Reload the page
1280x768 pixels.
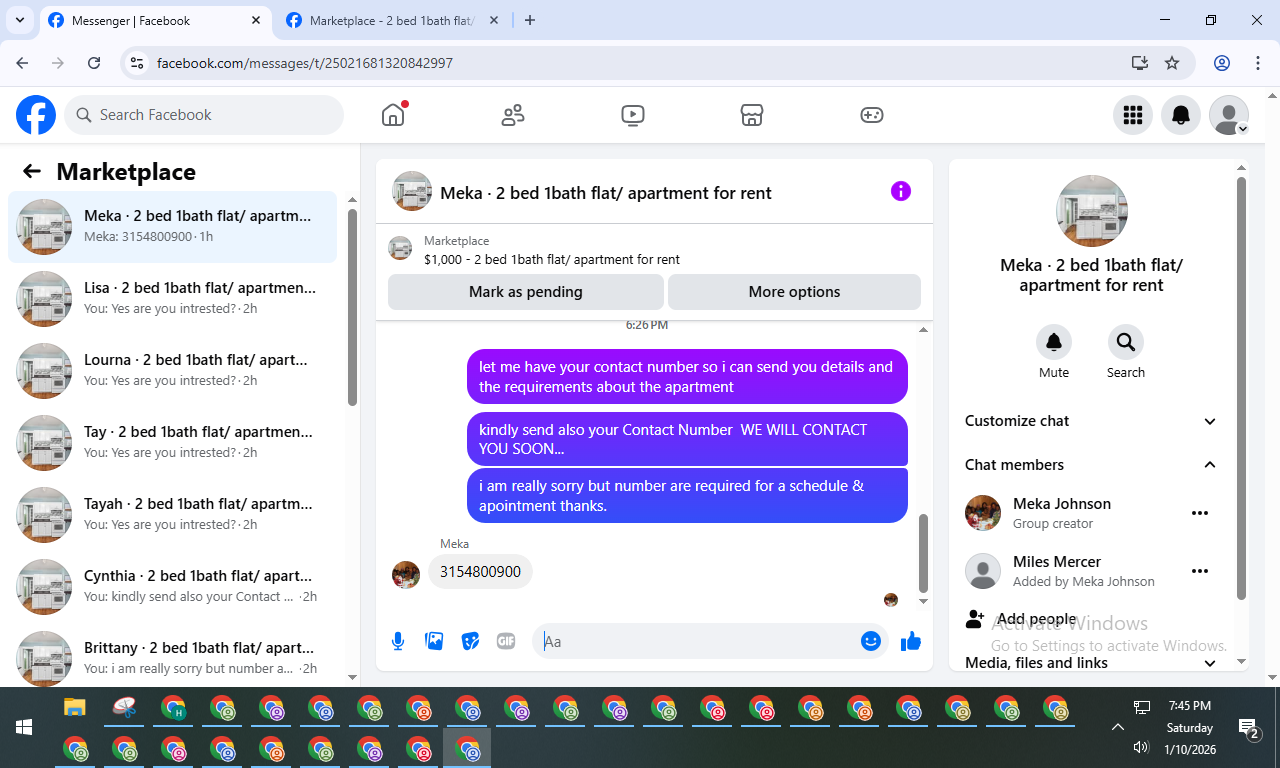point(94,63)
